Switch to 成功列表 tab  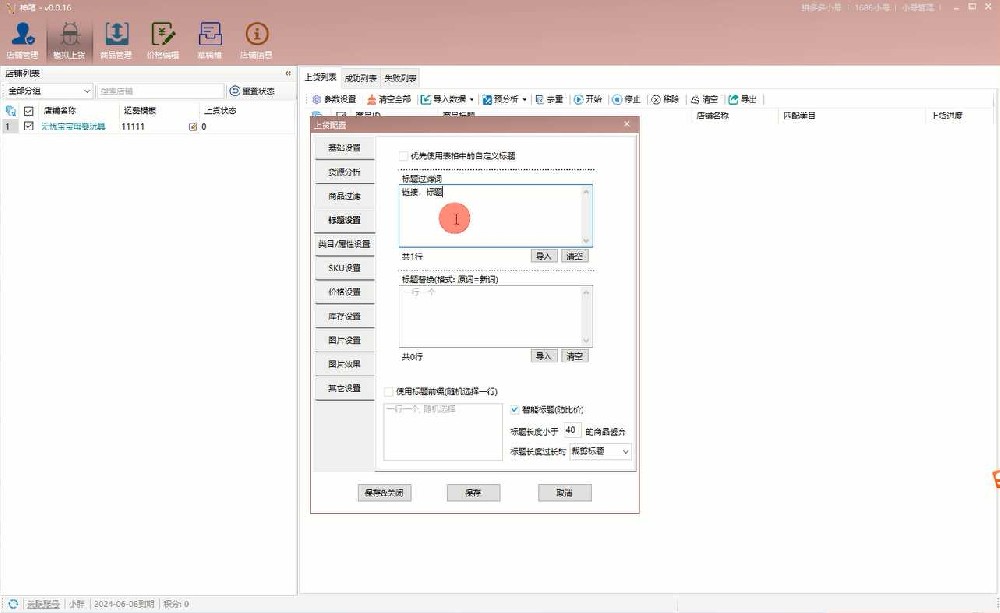[360, 78]
